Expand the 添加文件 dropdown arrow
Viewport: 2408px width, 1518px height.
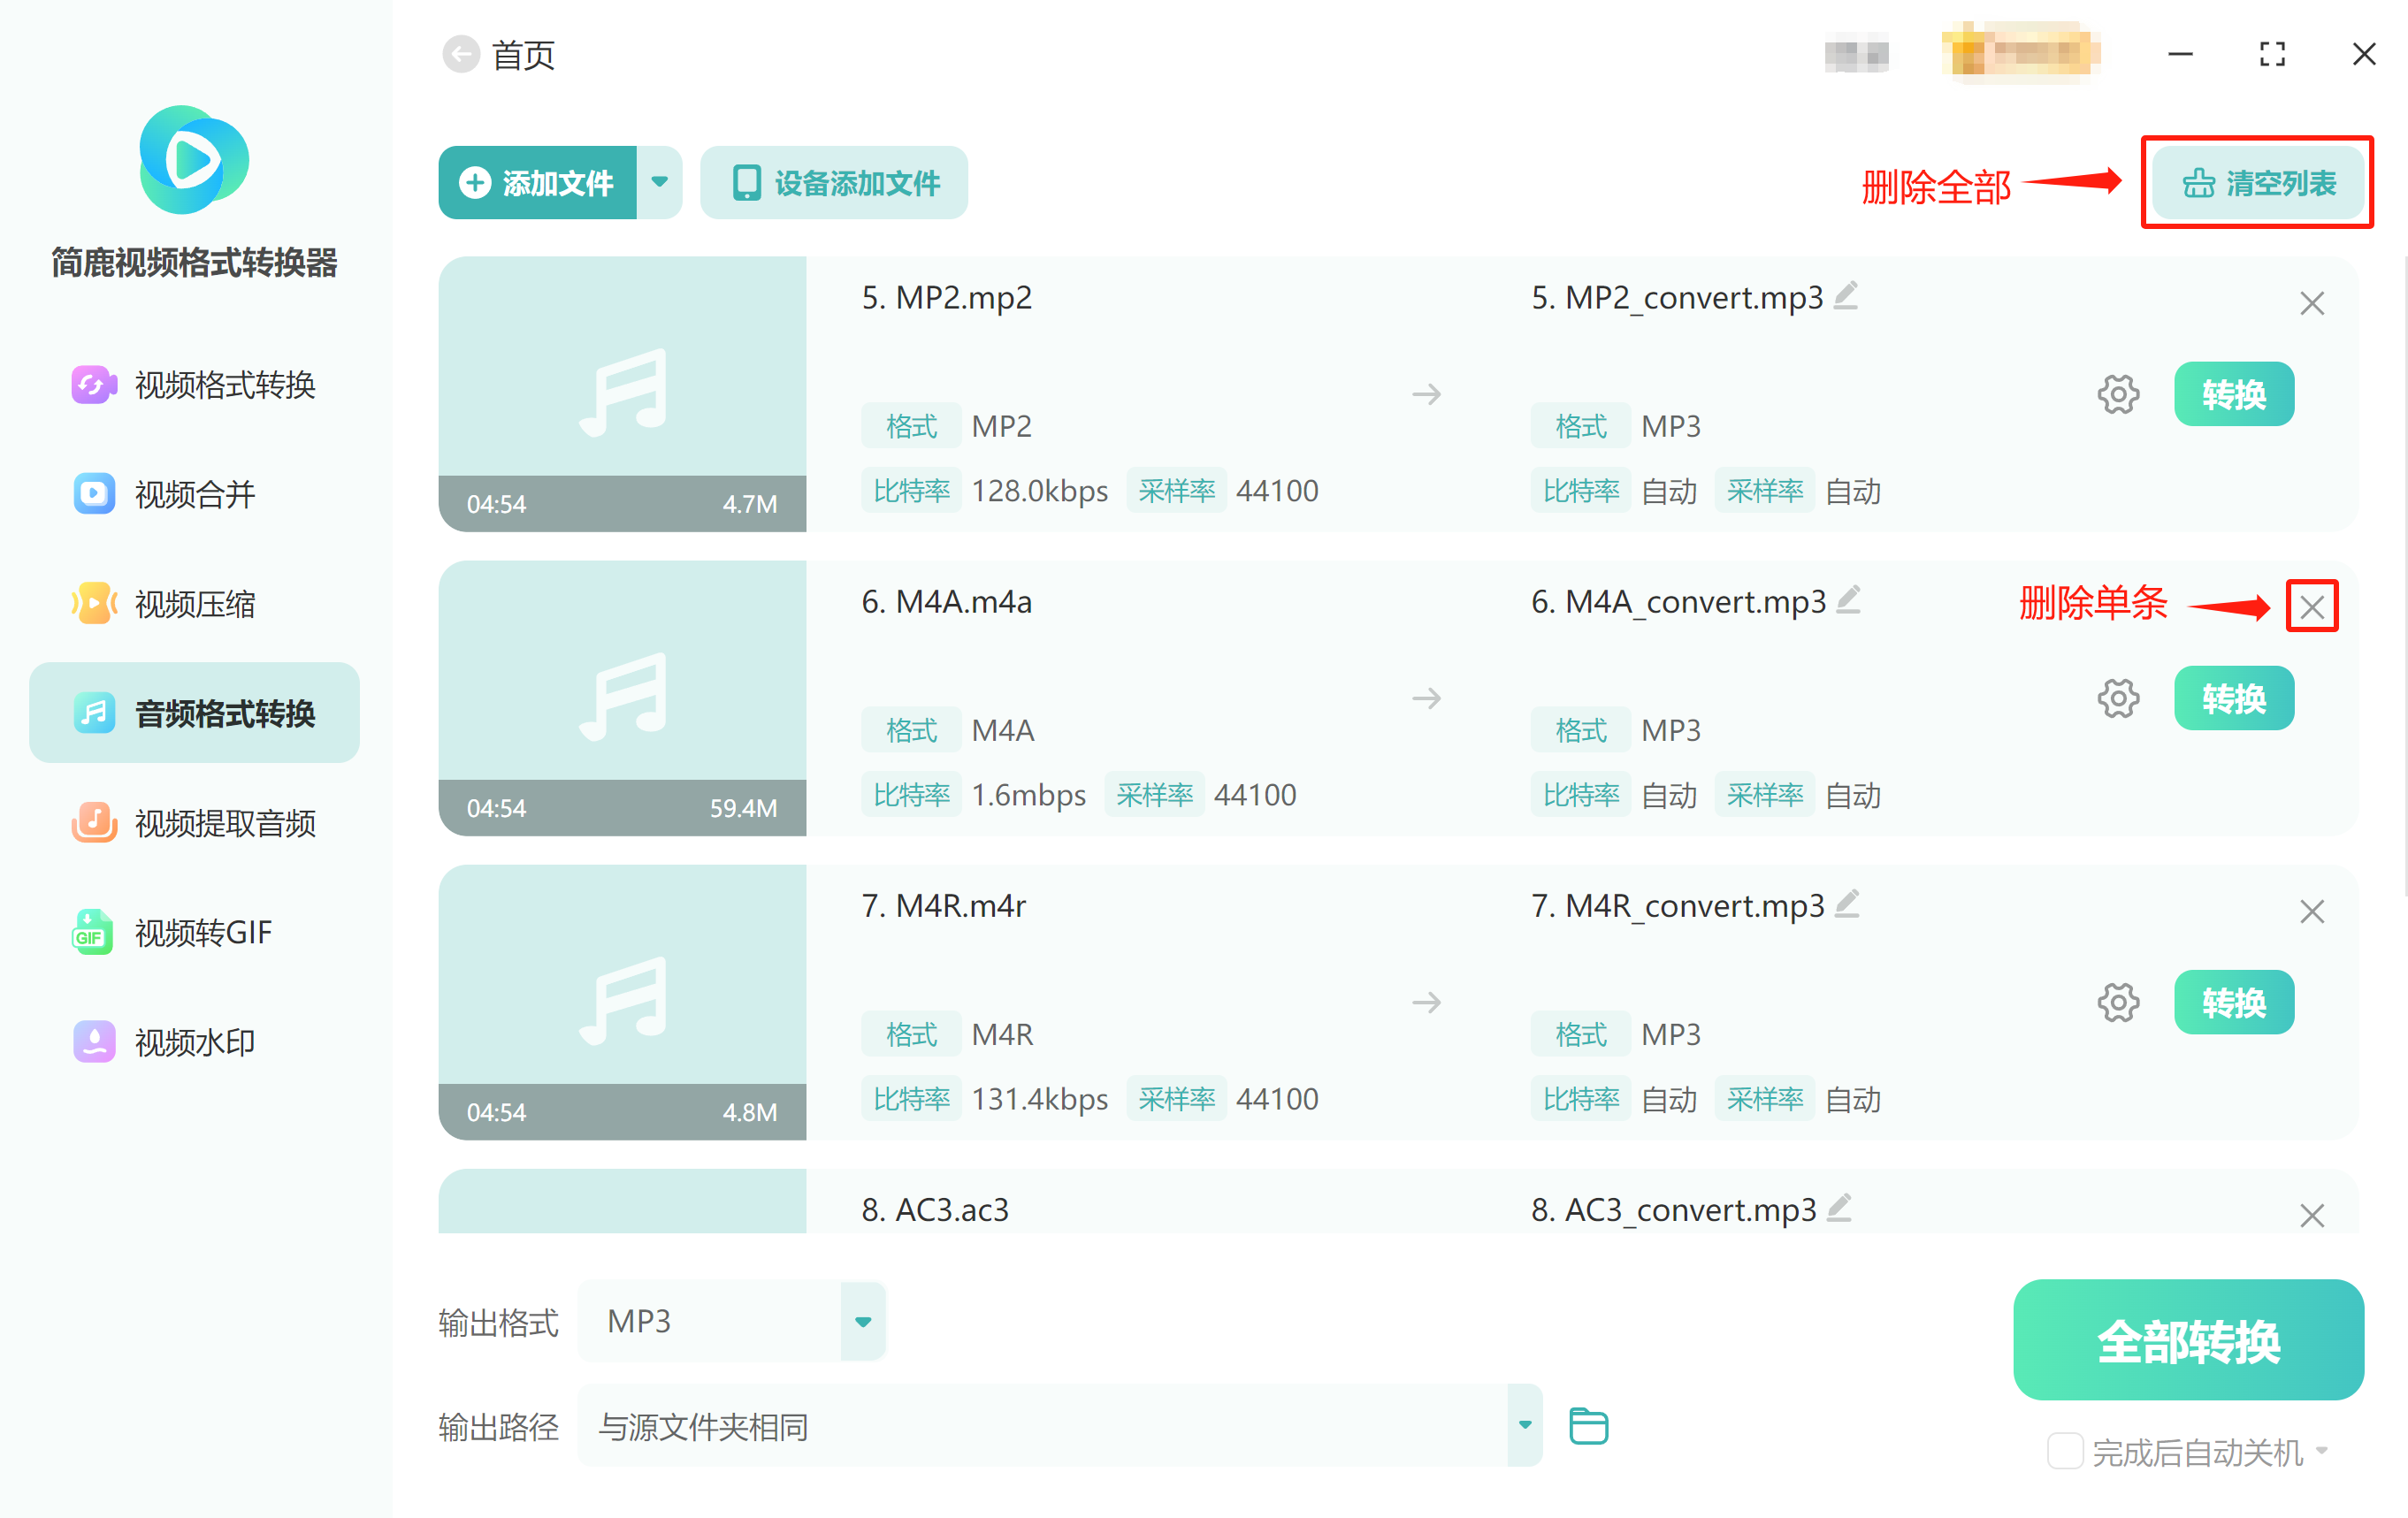point(659,183)
